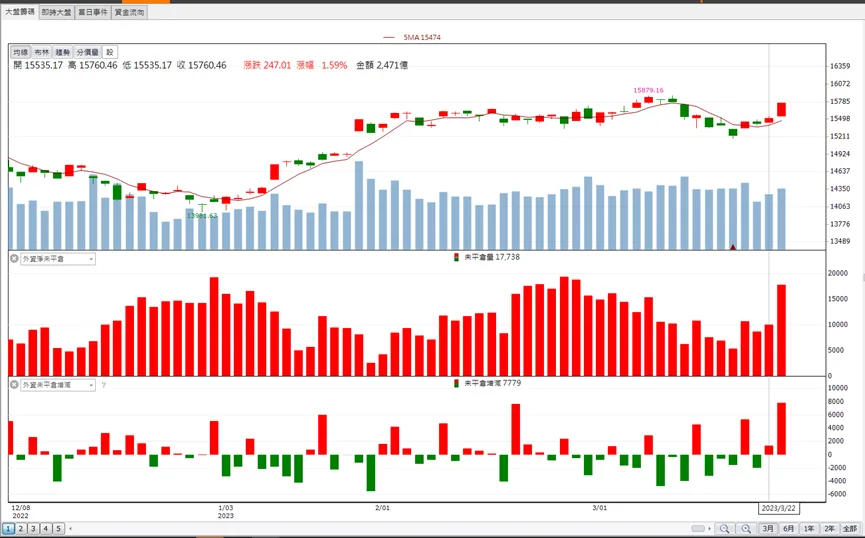Click the 5MA 15474 legend entry
865x538 pixels.
[x=412, y=37]
